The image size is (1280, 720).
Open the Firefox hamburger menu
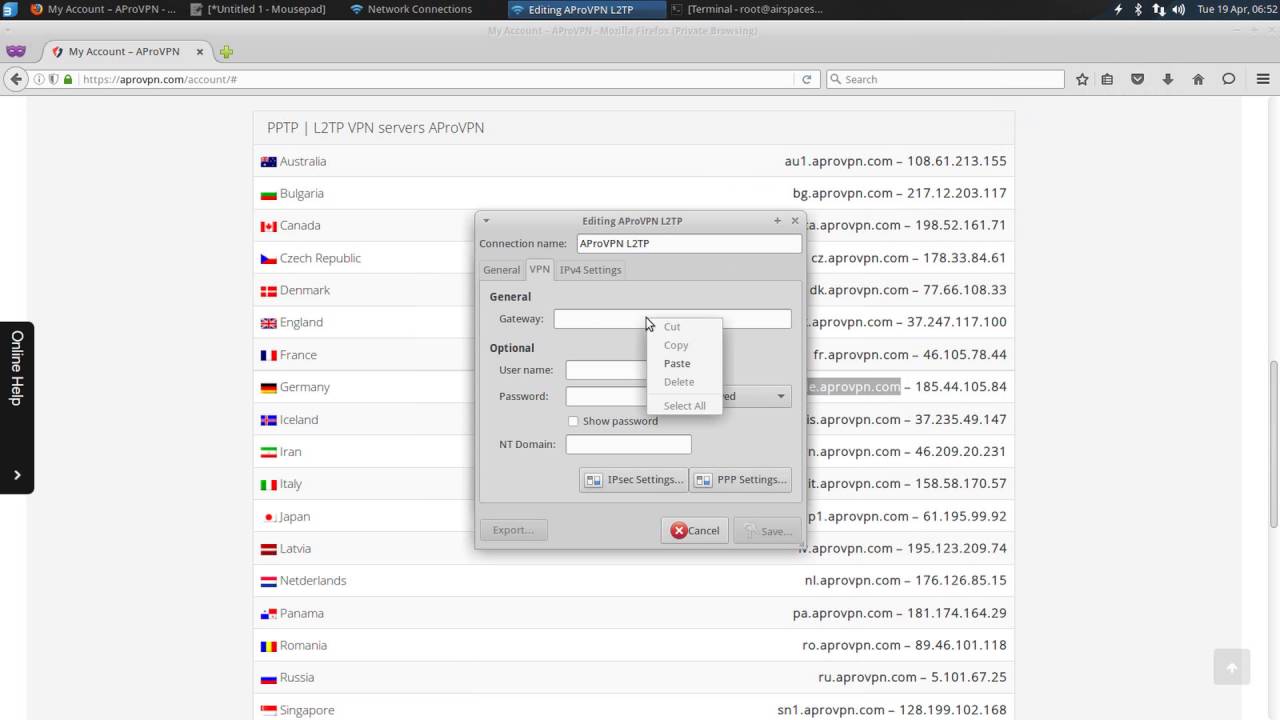click(x=1263, y=79)
